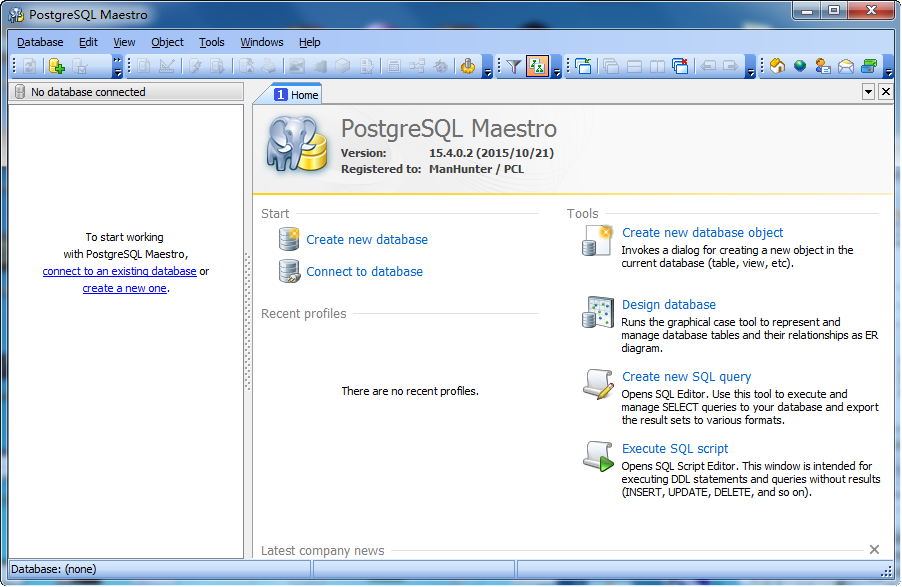Toggle the highlighted tree-view explorer button

537,66
